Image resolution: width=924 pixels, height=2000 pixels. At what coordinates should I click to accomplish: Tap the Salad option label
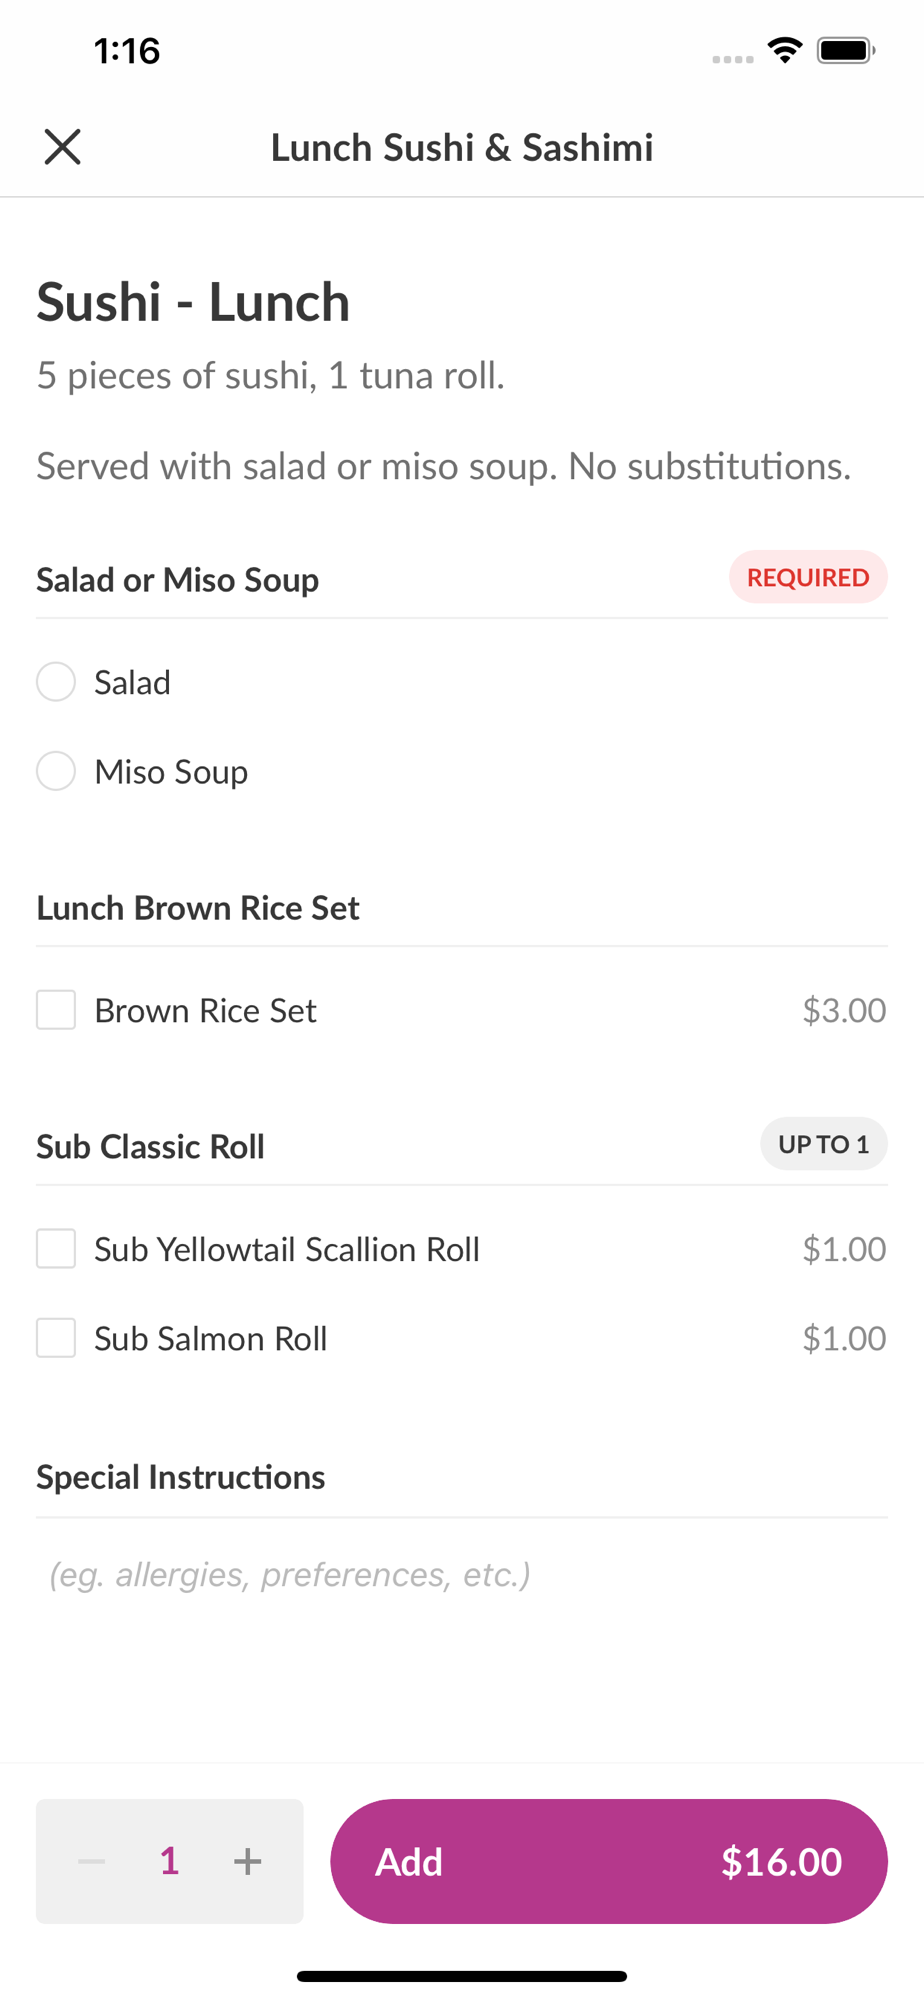(x=132, y=683)
